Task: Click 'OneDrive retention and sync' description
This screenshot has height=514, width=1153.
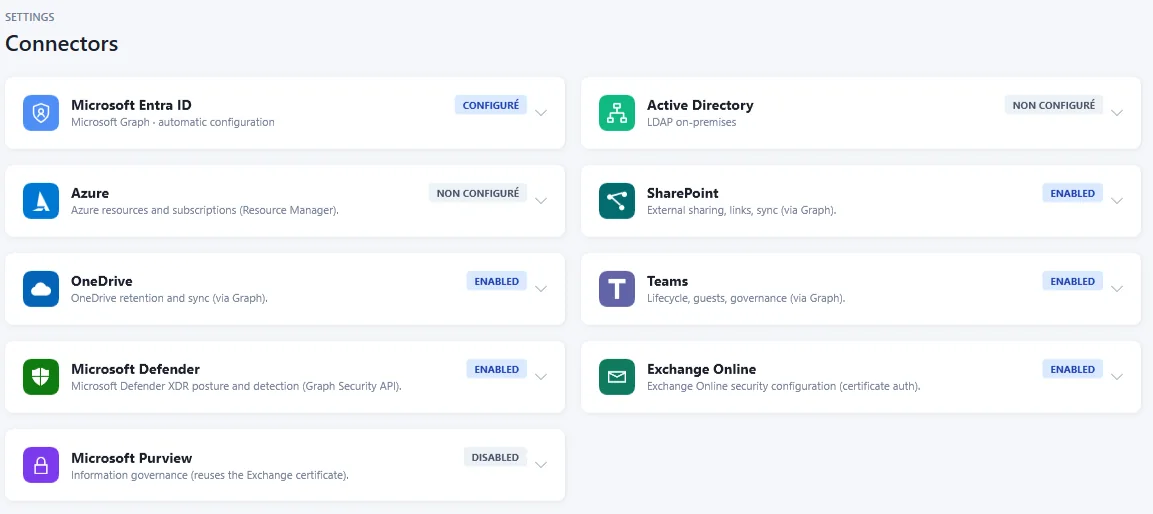Action: click(169, 299)
